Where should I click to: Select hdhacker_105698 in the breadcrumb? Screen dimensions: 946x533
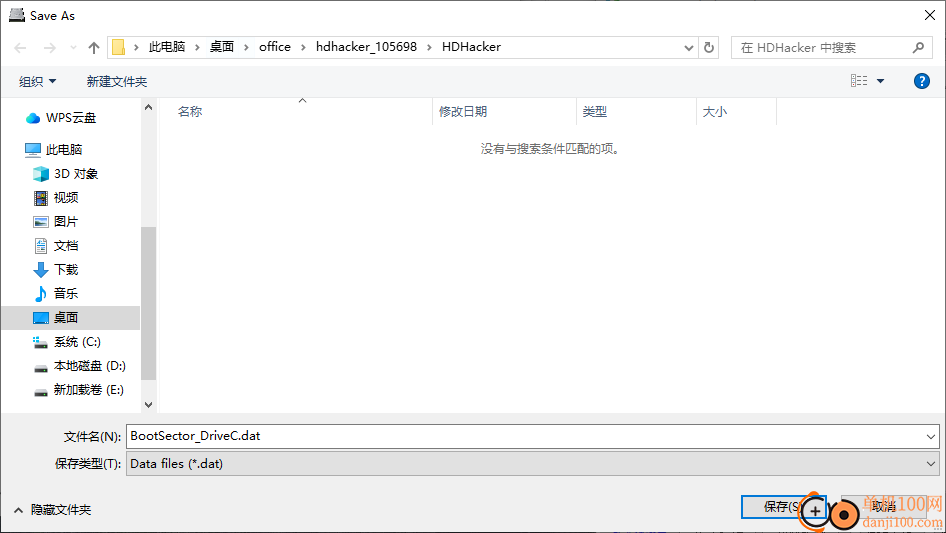click(x=366, y=47)
